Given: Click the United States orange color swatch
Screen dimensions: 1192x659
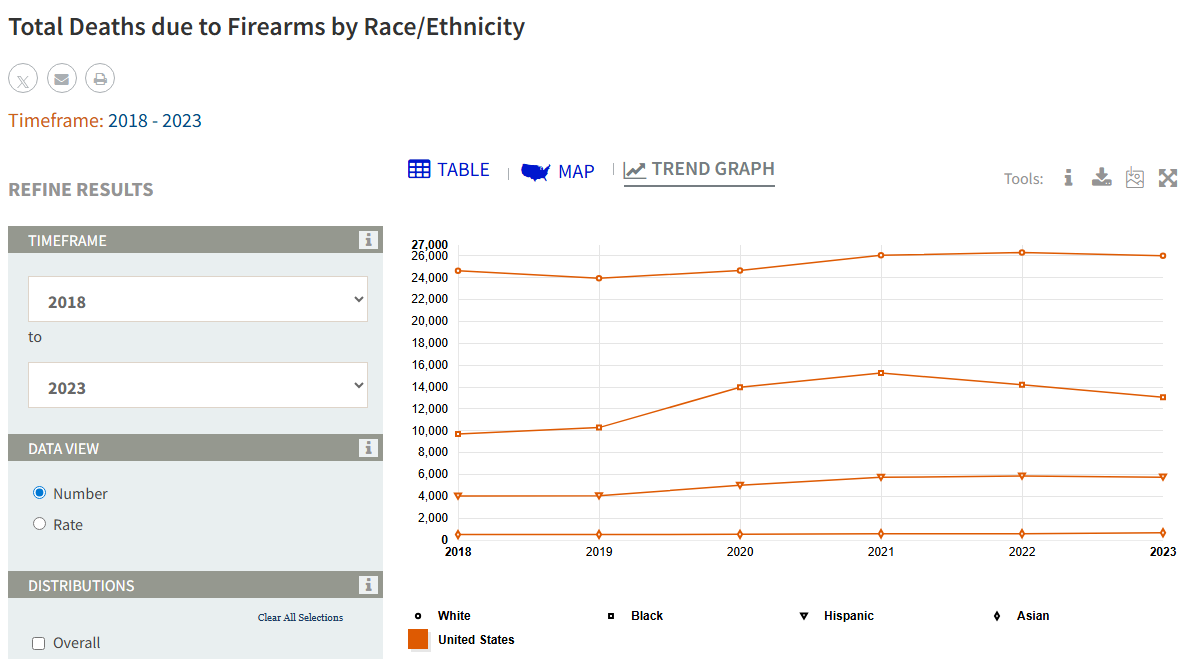Looking at the screenshot, I should point(418,639).
